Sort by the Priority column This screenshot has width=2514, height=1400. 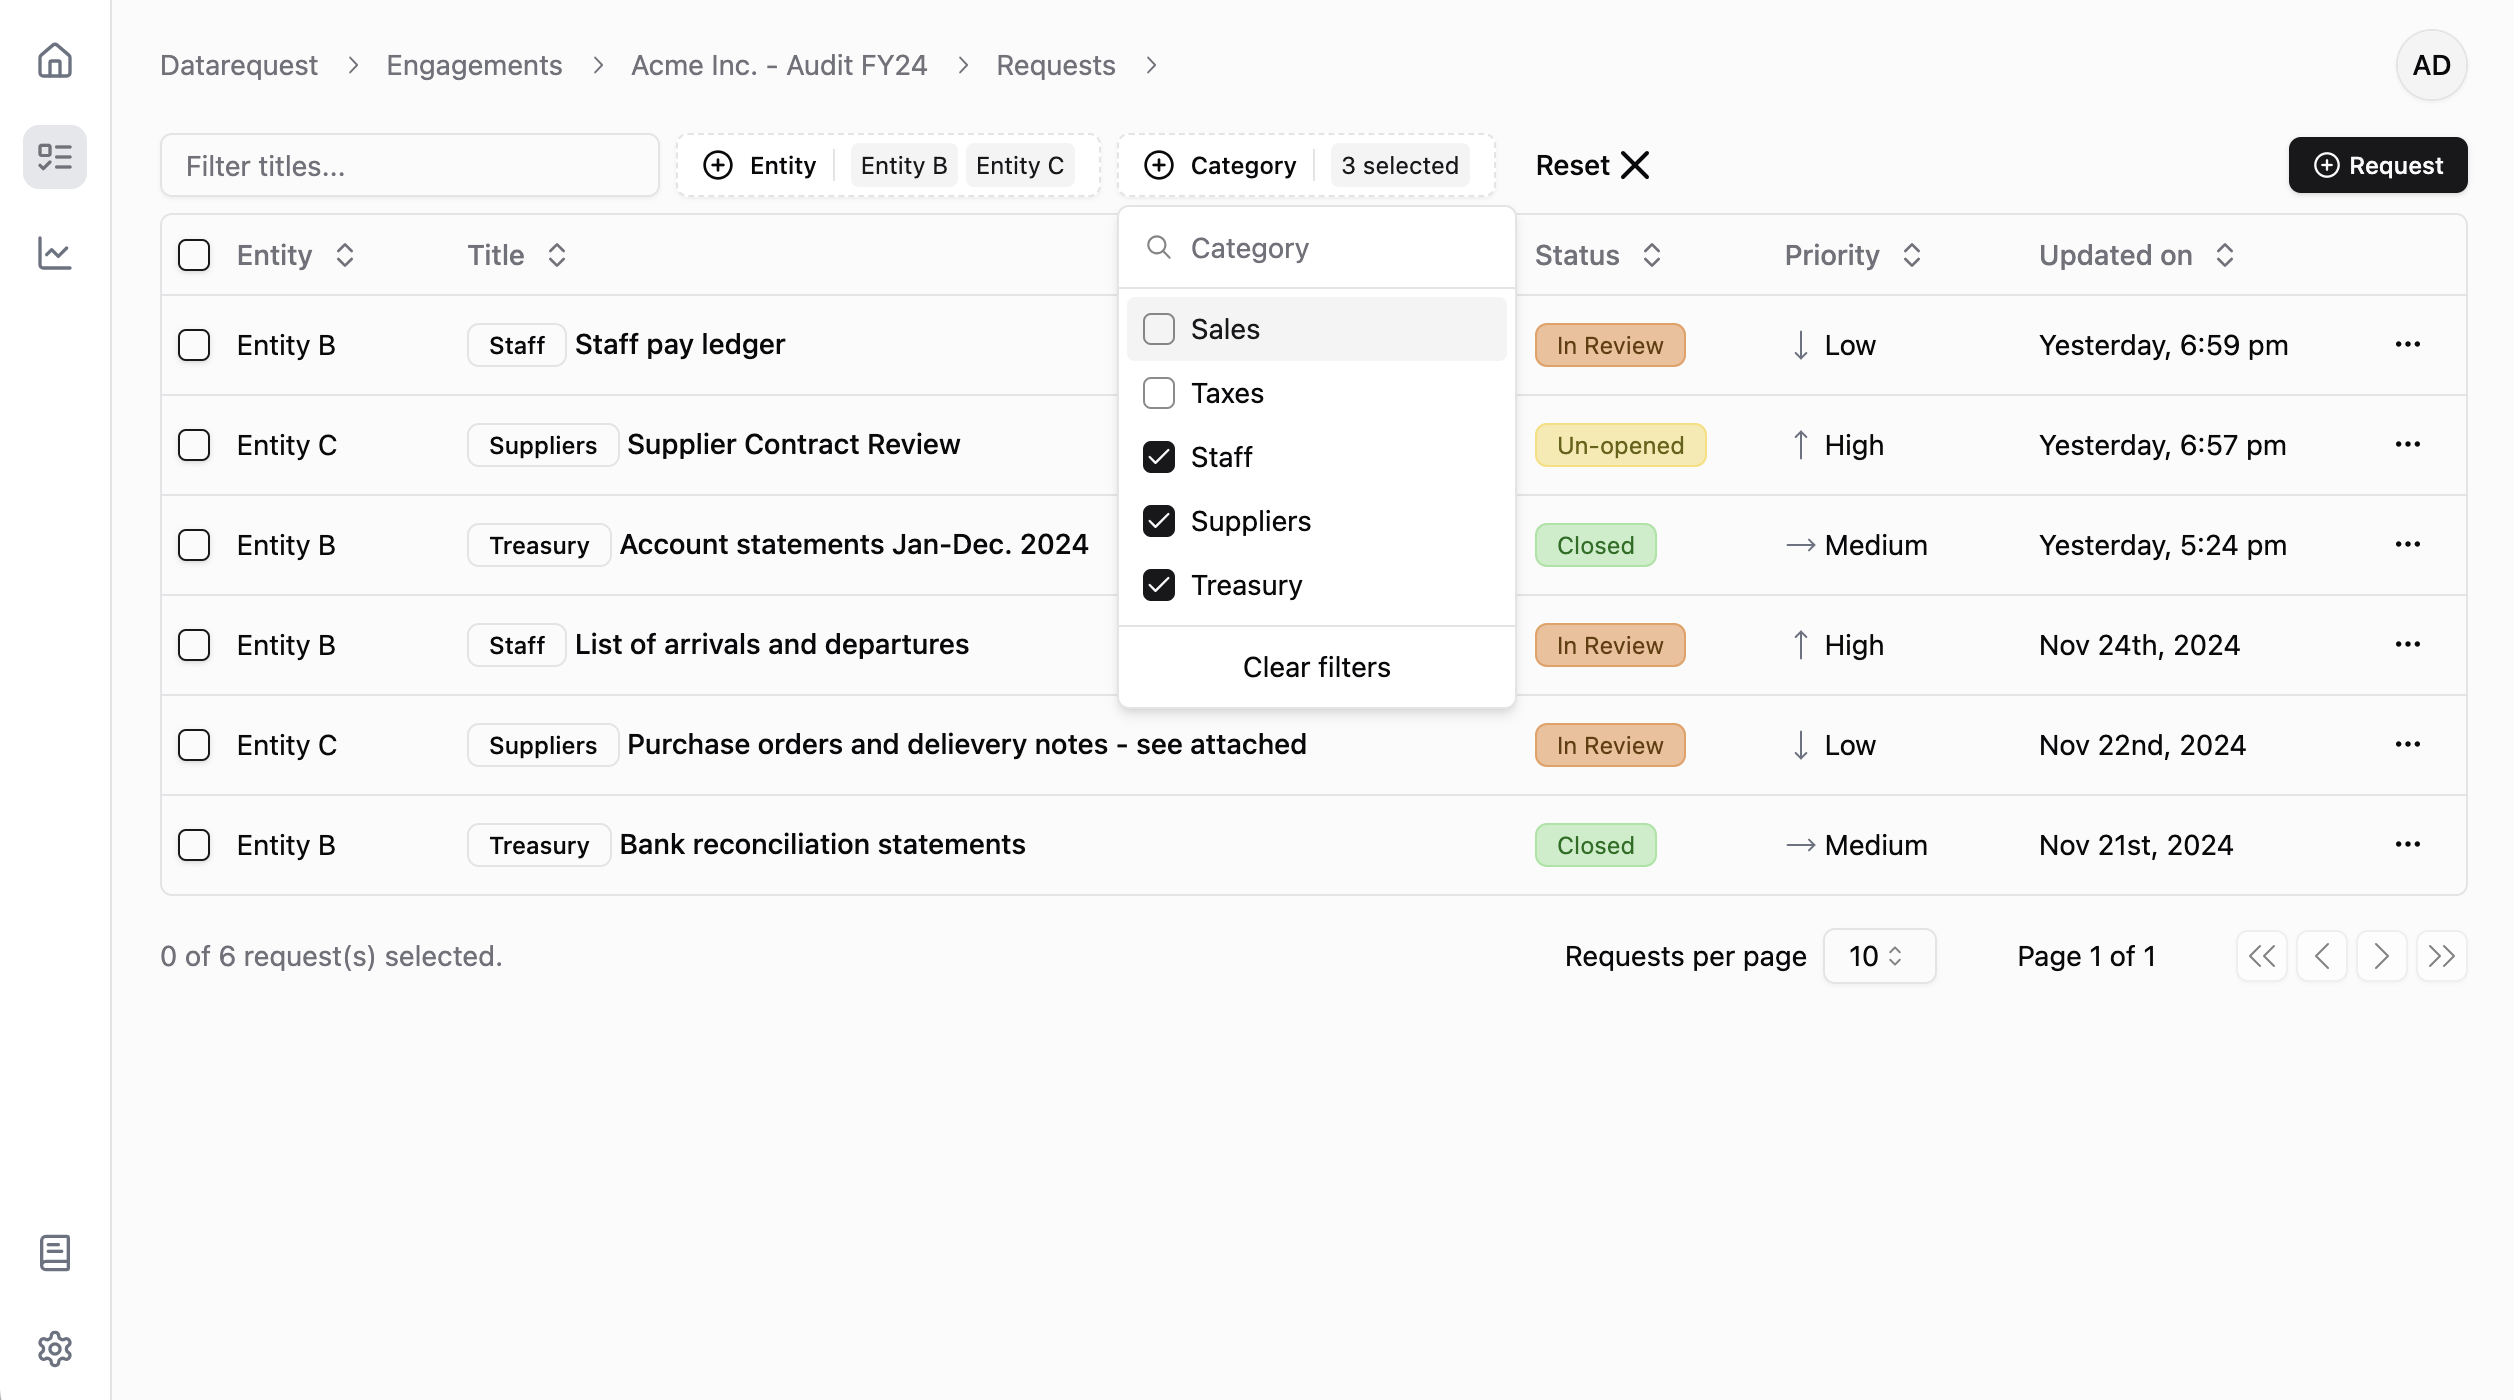(1852, 255)
